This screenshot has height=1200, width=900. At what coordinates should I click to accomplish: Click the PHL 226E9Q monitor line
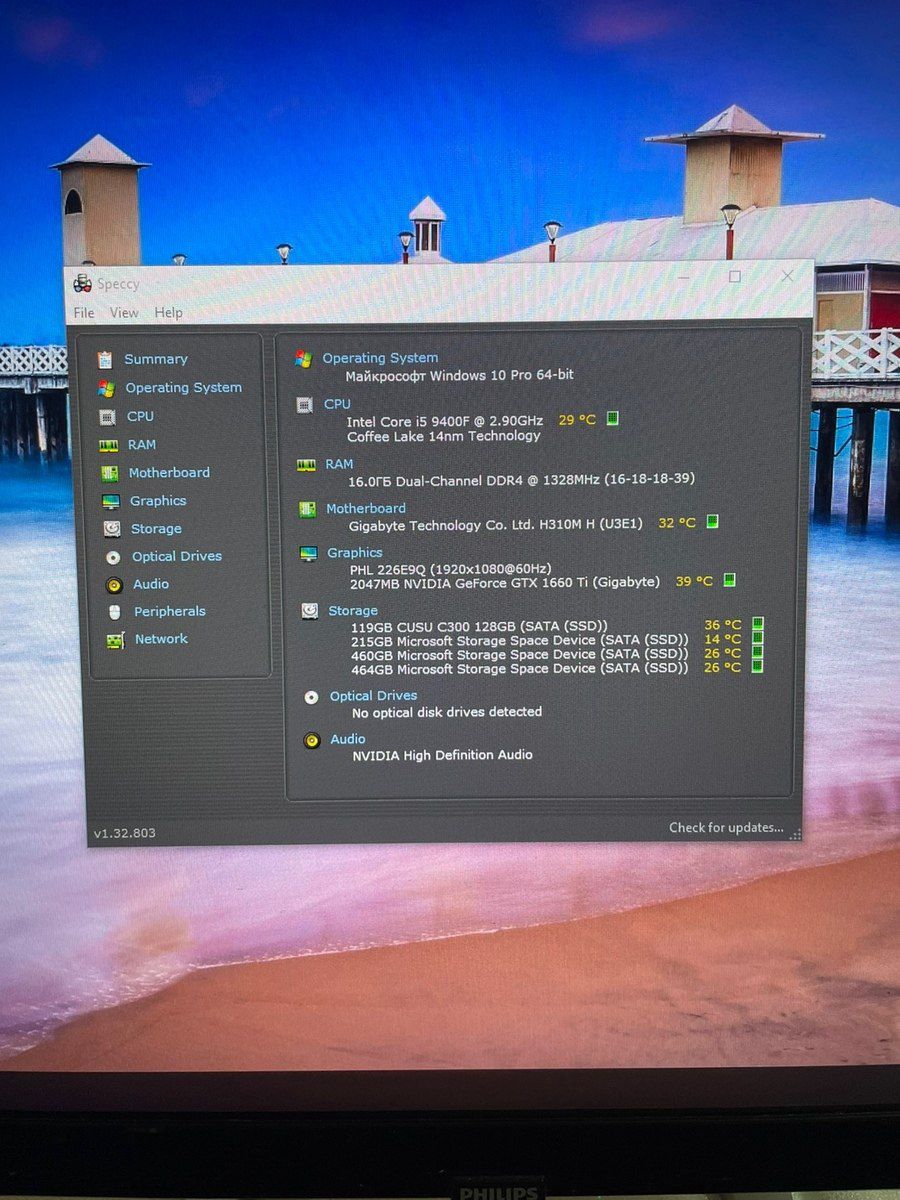[450, 569]
